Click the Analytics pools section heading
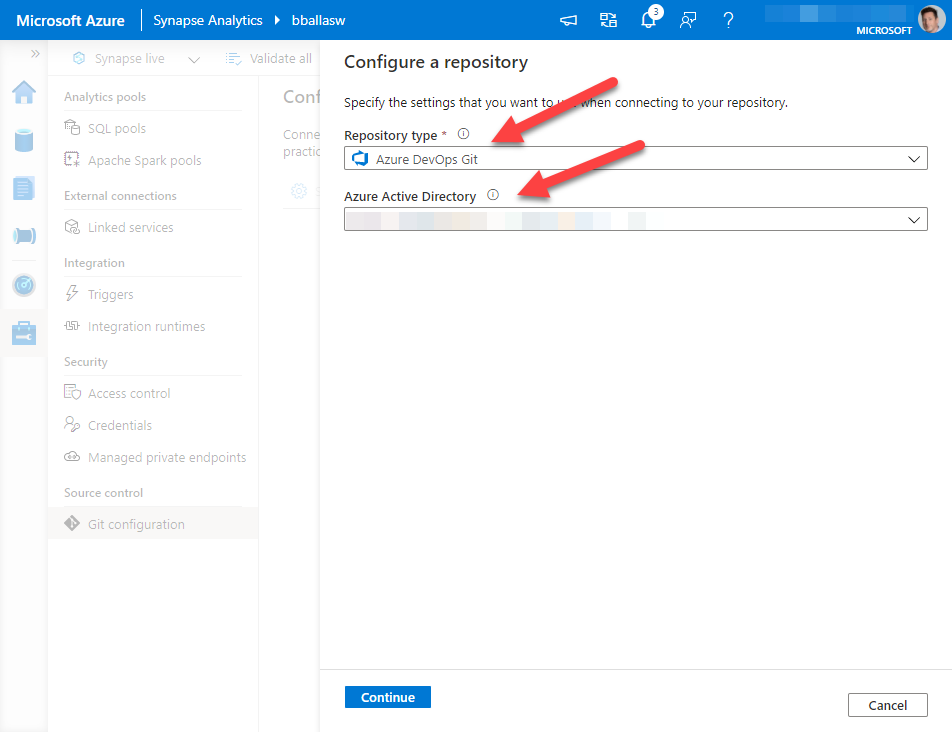952x732 pixels. [105, 97]
